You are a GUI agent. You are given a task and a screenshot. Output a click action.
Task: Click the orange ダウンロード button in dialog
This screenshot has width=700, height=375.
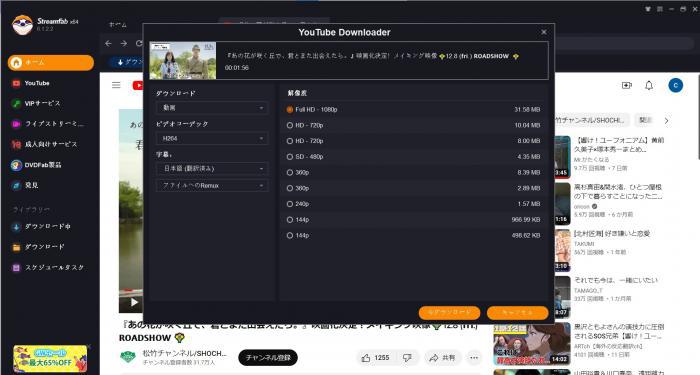(449, 312)
